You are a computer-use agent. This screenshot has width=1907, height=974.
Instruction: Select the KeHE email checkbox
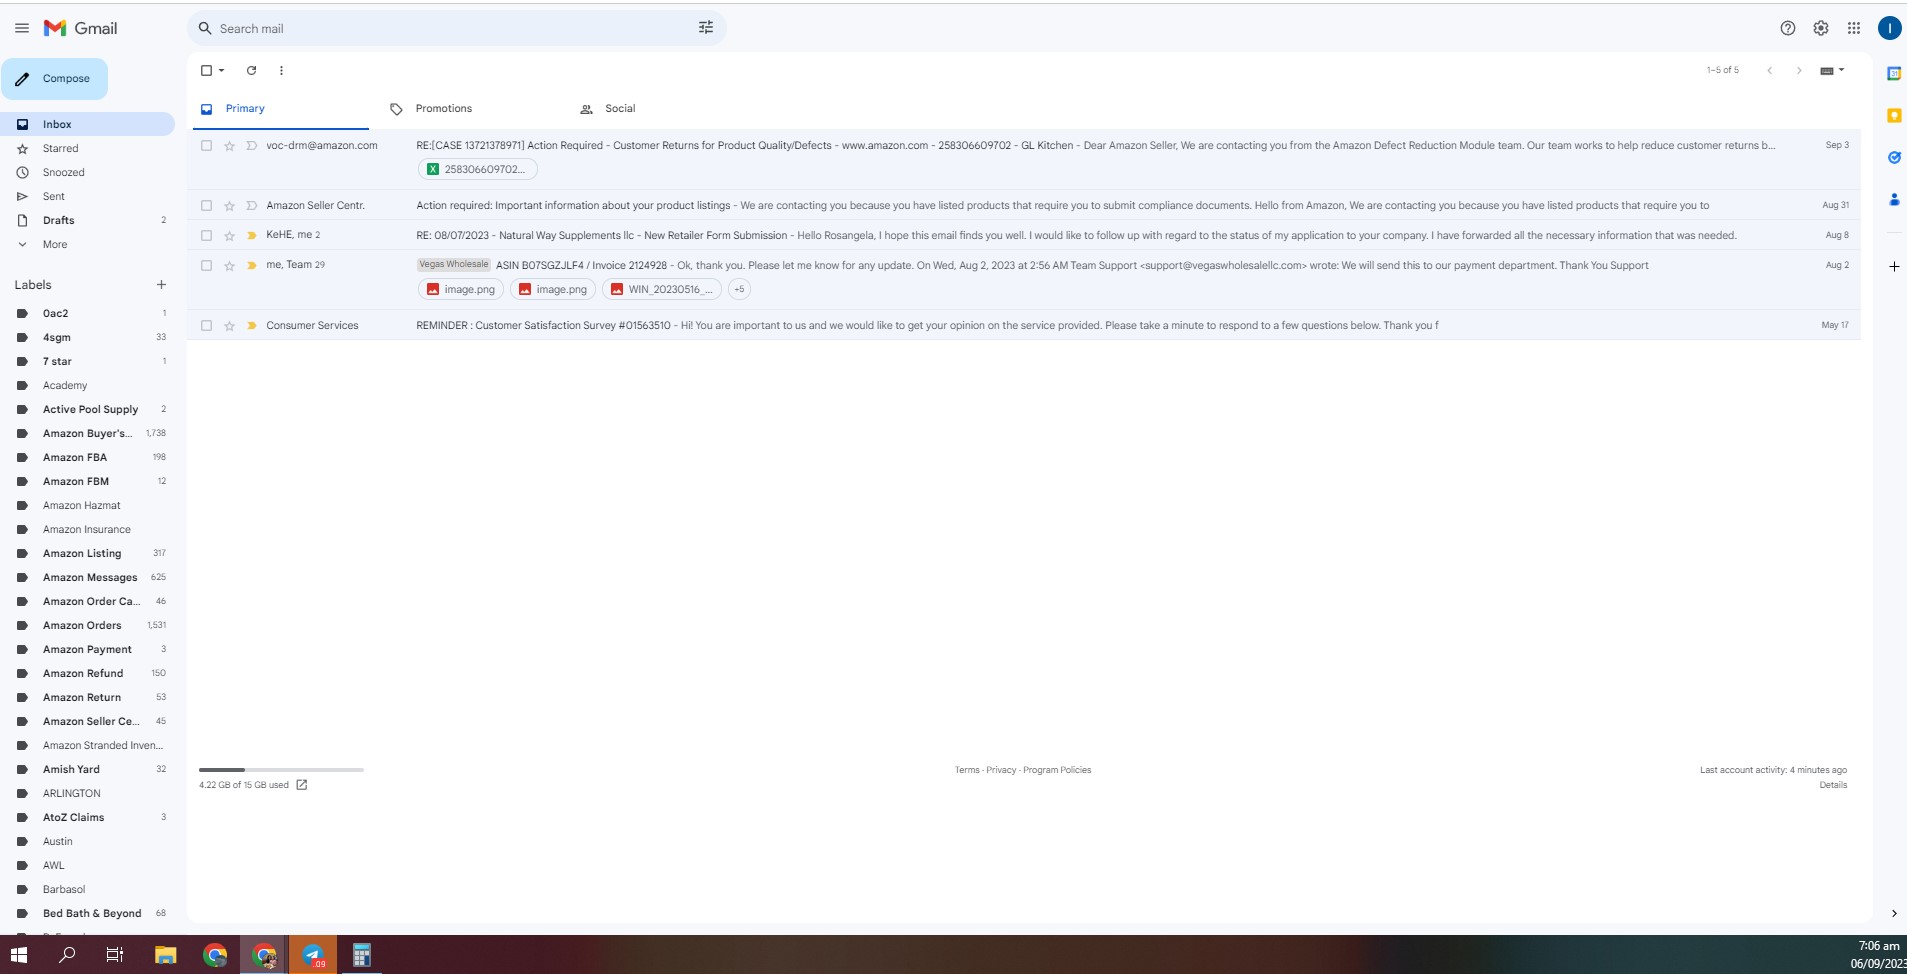206,236
